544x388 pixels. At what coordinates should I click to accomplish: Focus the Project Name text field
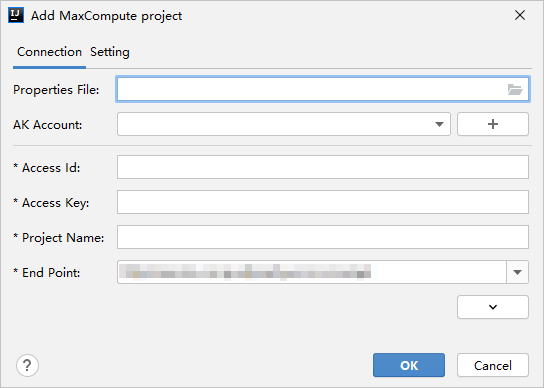click(323, 237)
